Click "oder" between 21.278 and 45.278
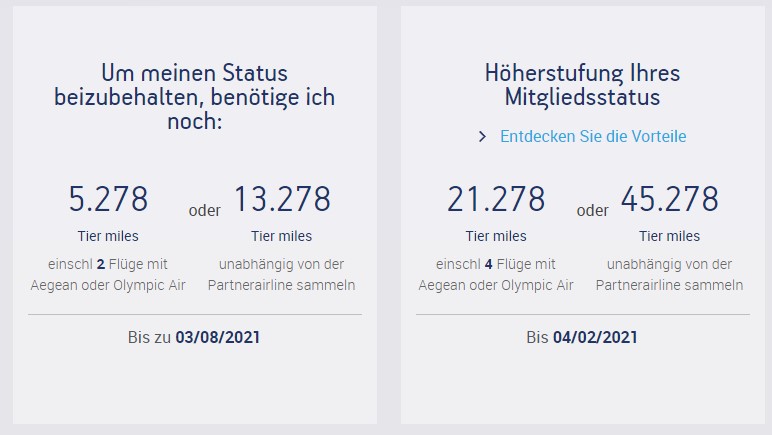The image size is (772, 435). coord(592,210)
